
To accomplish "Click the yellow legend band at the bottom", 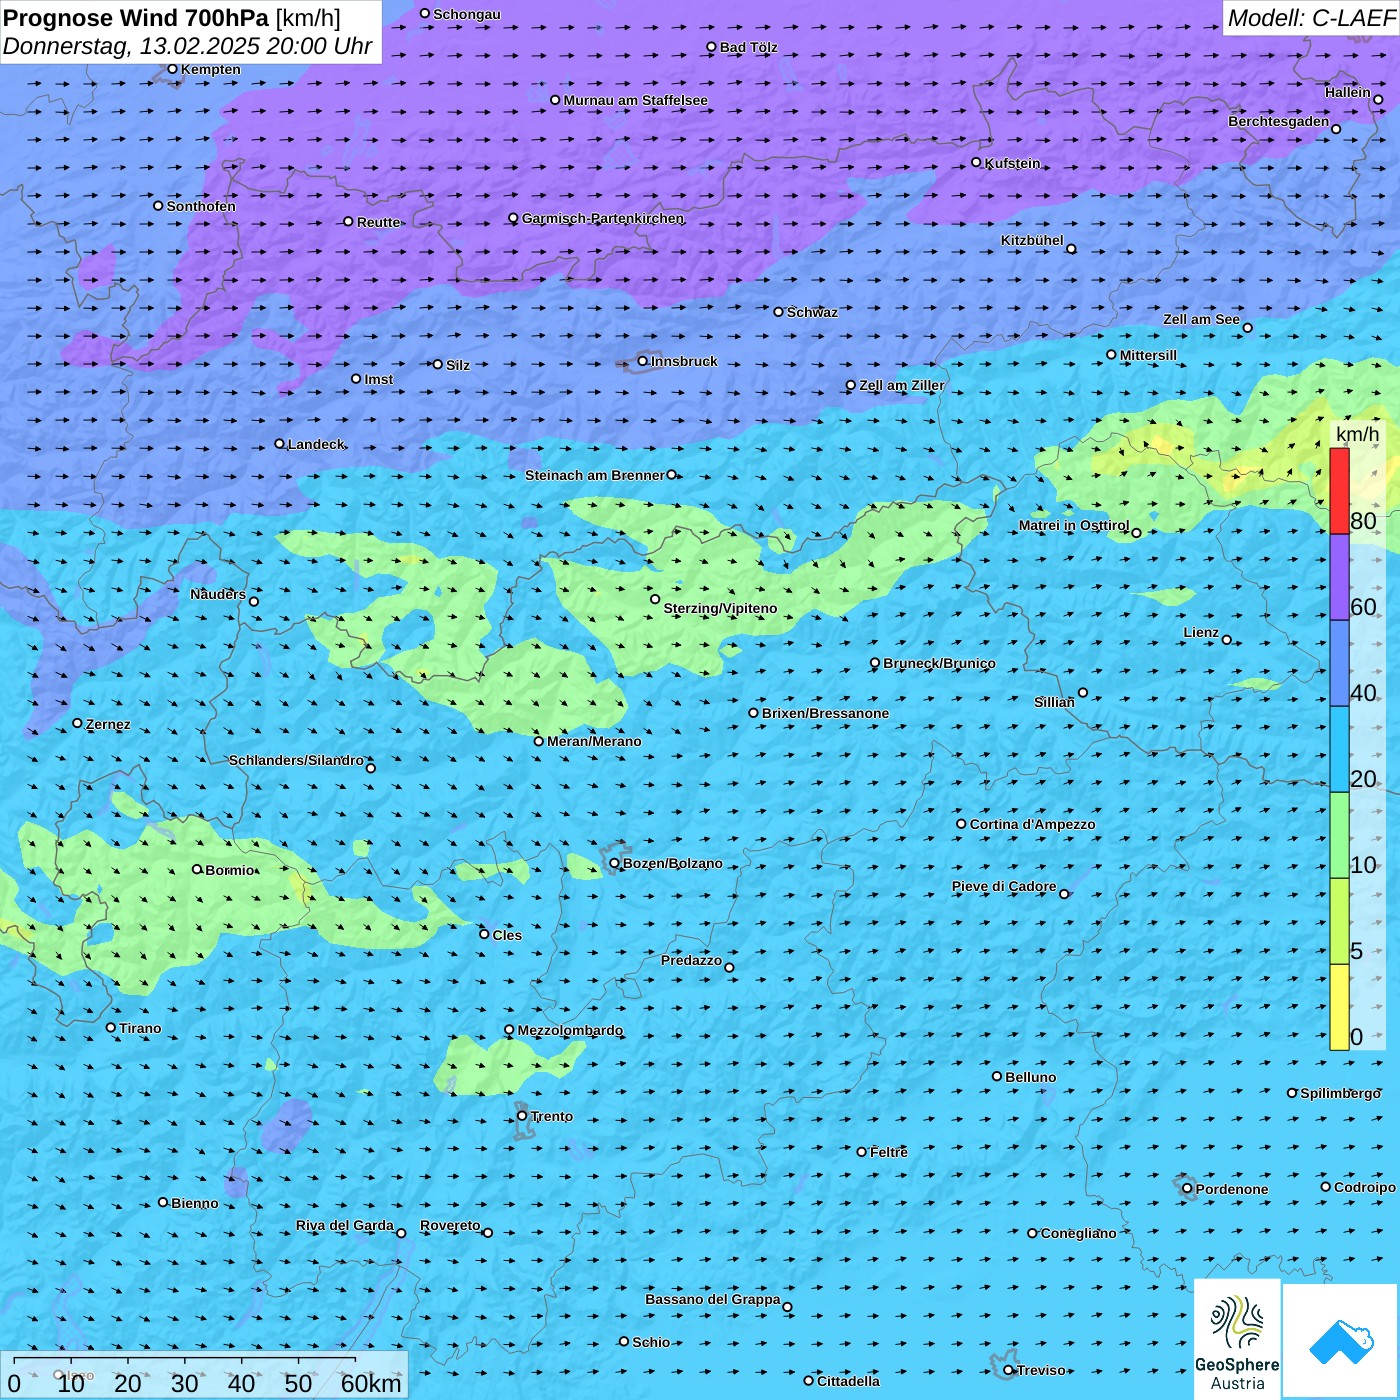I will click(1339, 1007).
